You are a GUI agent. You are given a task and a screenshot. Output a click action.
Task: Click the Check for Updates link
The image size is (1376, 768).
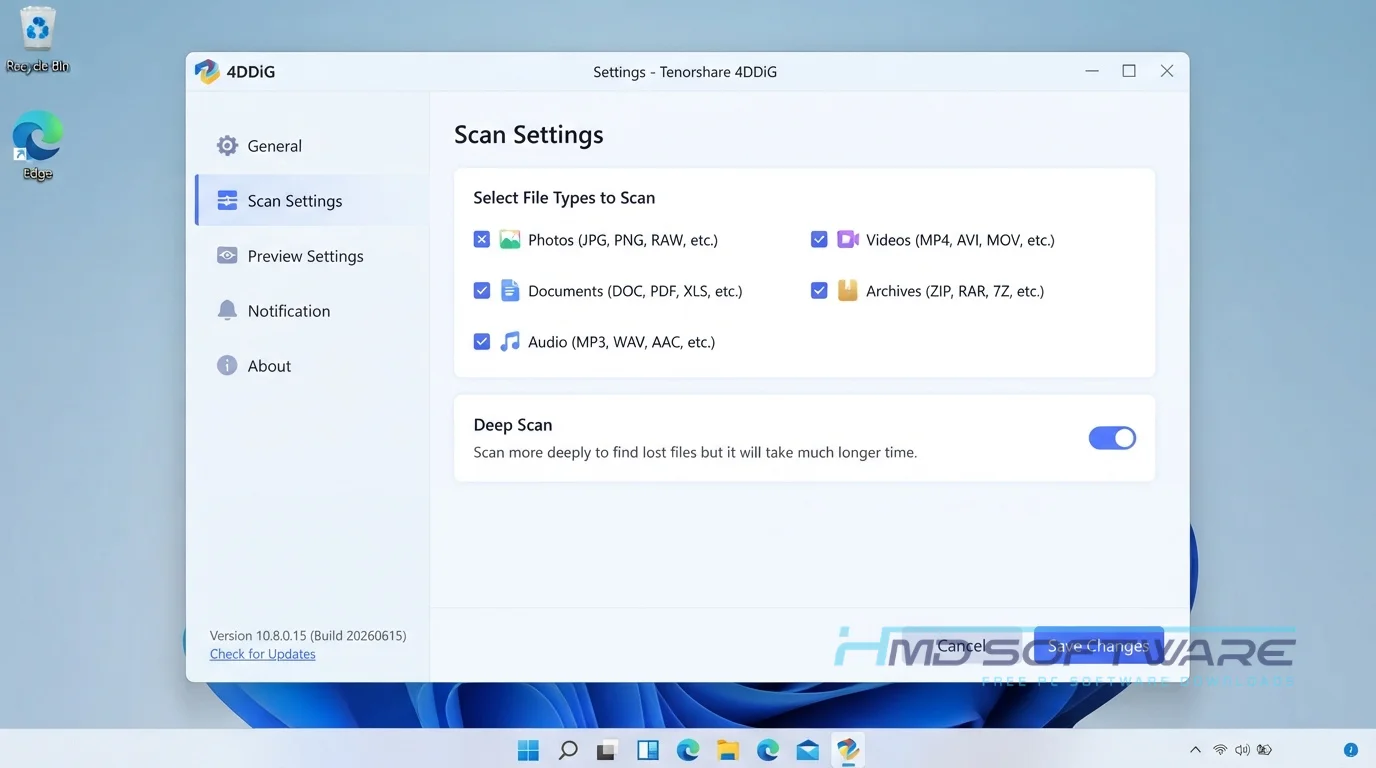pos(263,654)
